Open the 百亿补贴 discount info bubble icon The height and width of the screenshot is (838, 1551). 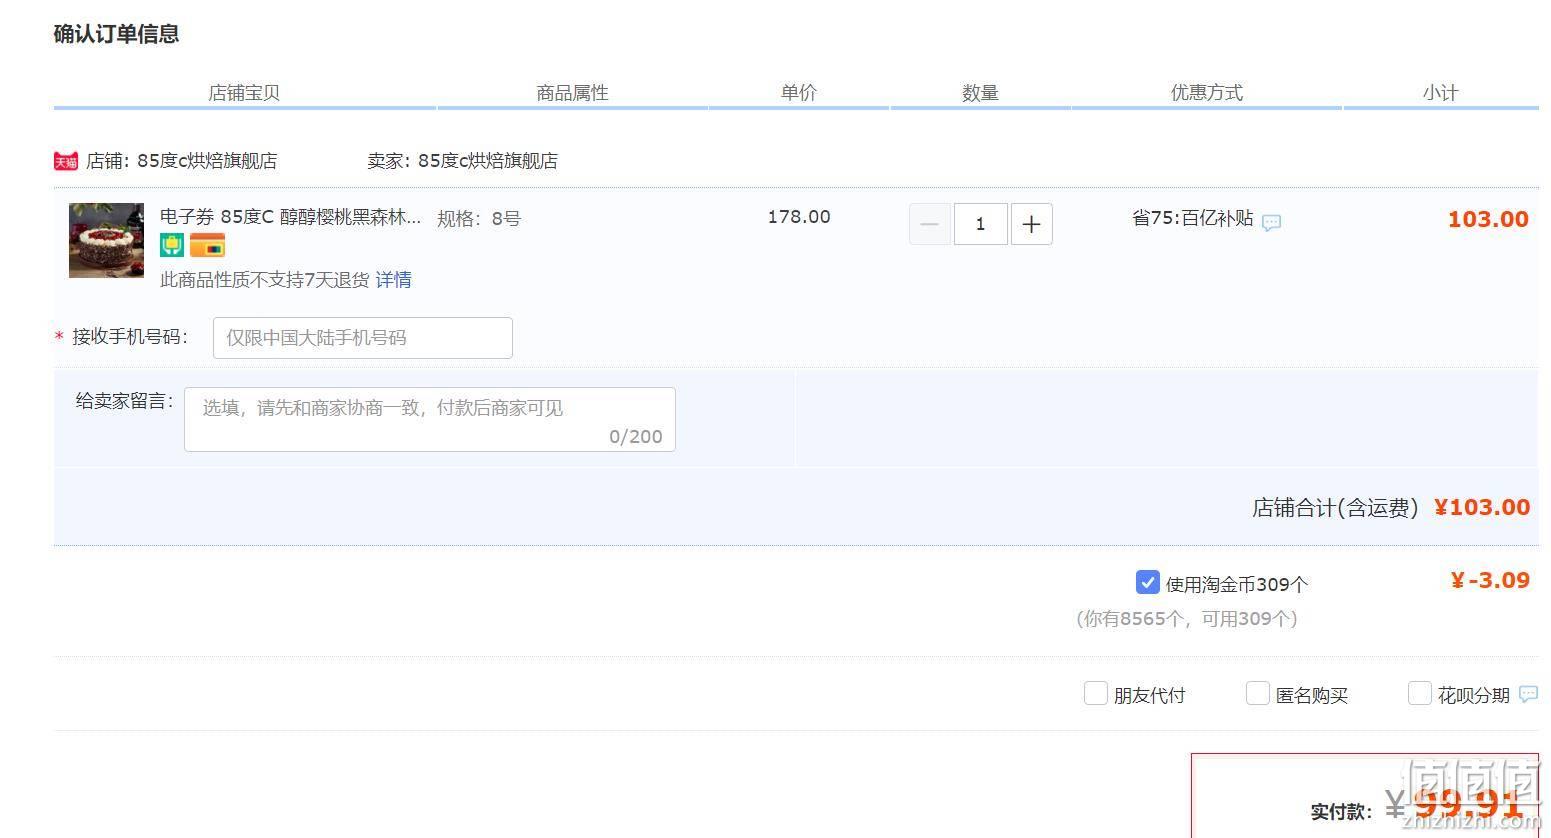1271,222
